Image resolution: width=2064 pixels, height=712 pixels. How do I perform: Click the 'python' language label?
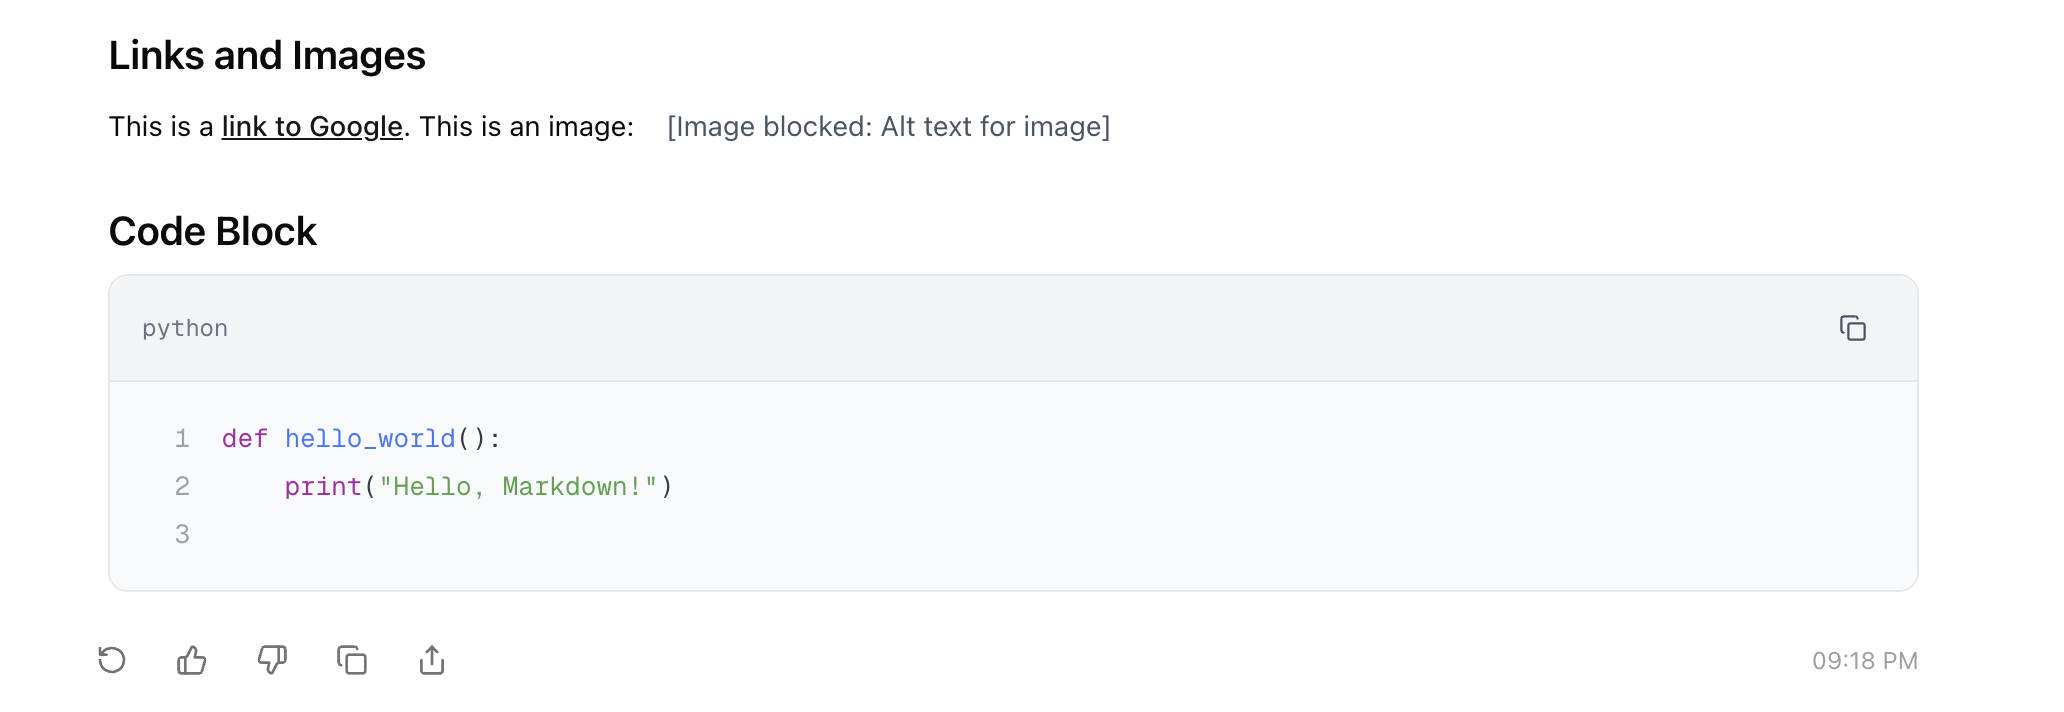tap(185, 329)
